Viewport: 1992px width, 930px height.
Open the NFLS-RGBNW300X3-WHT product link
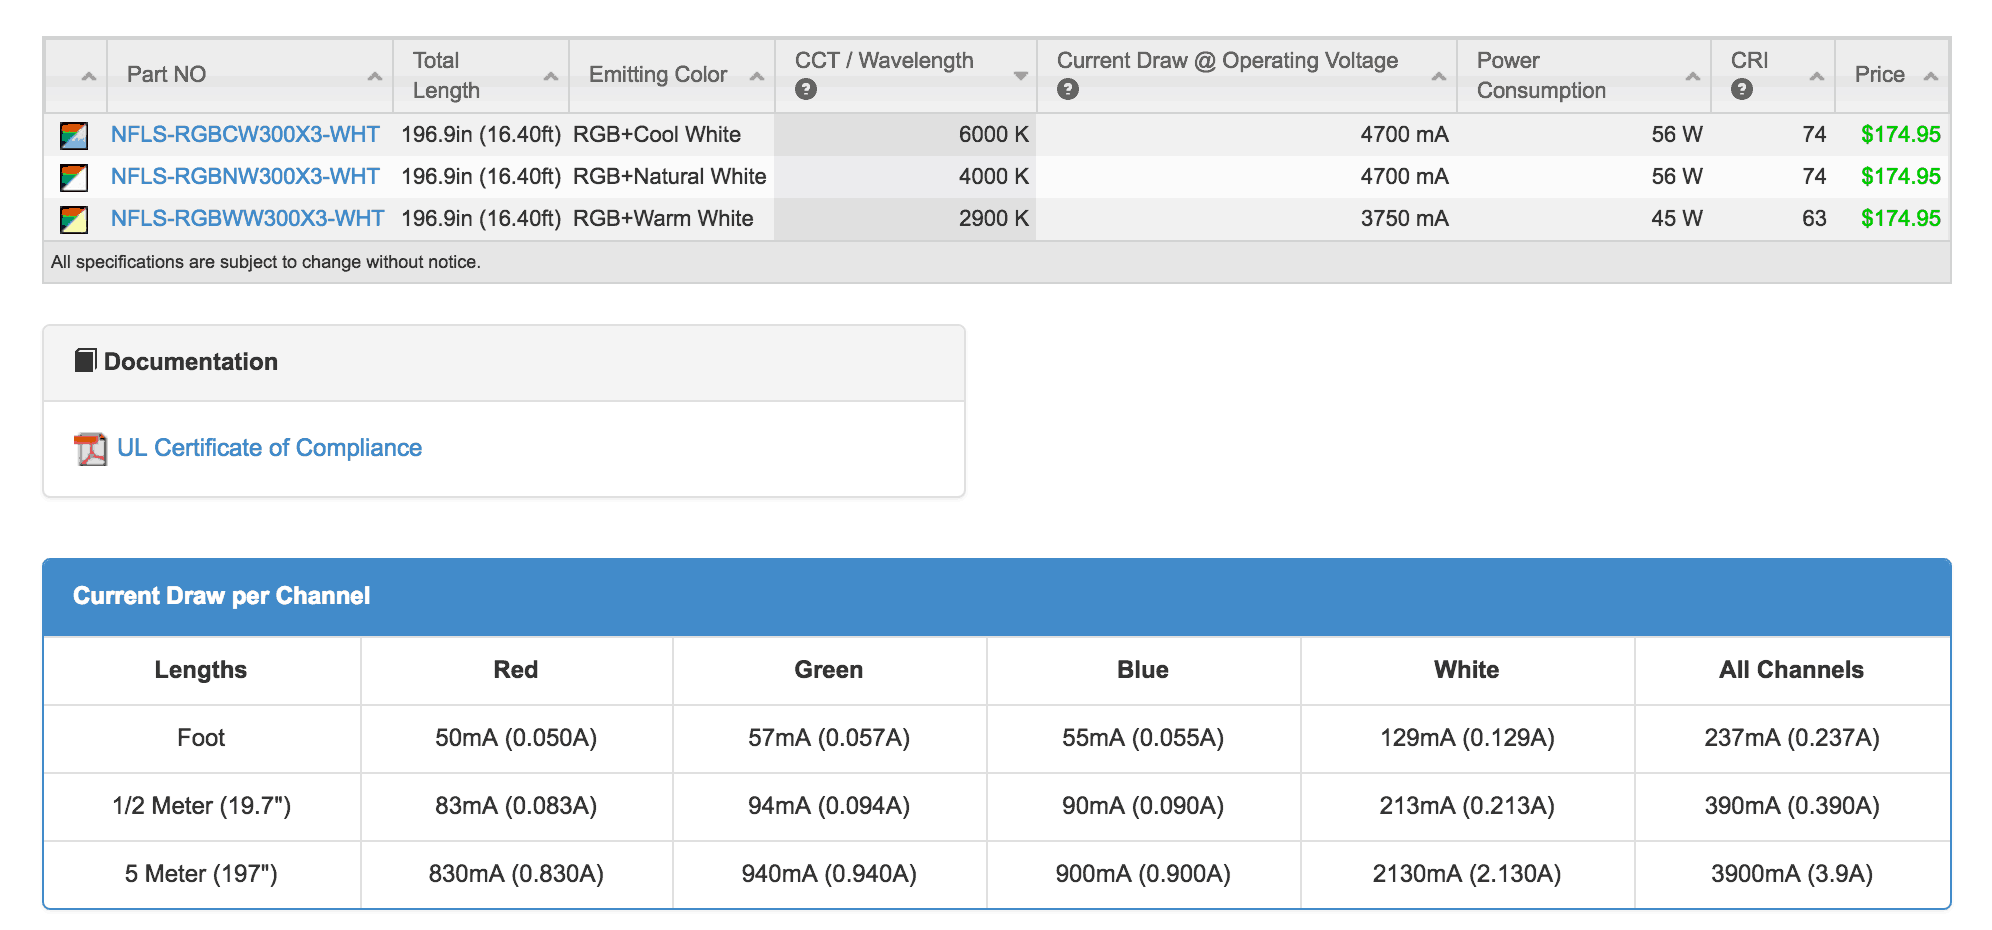[x=246, y=175]
